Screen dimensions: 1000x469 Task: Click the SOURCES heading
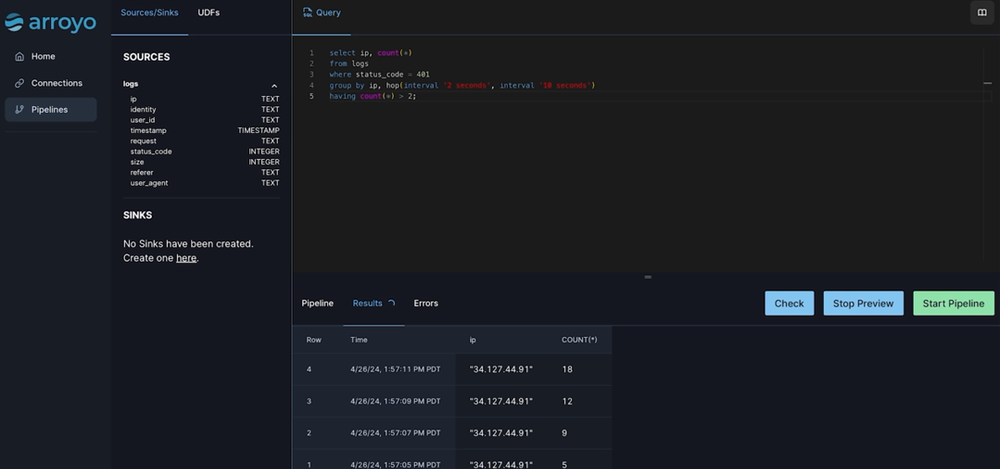(x=146, y=57)
